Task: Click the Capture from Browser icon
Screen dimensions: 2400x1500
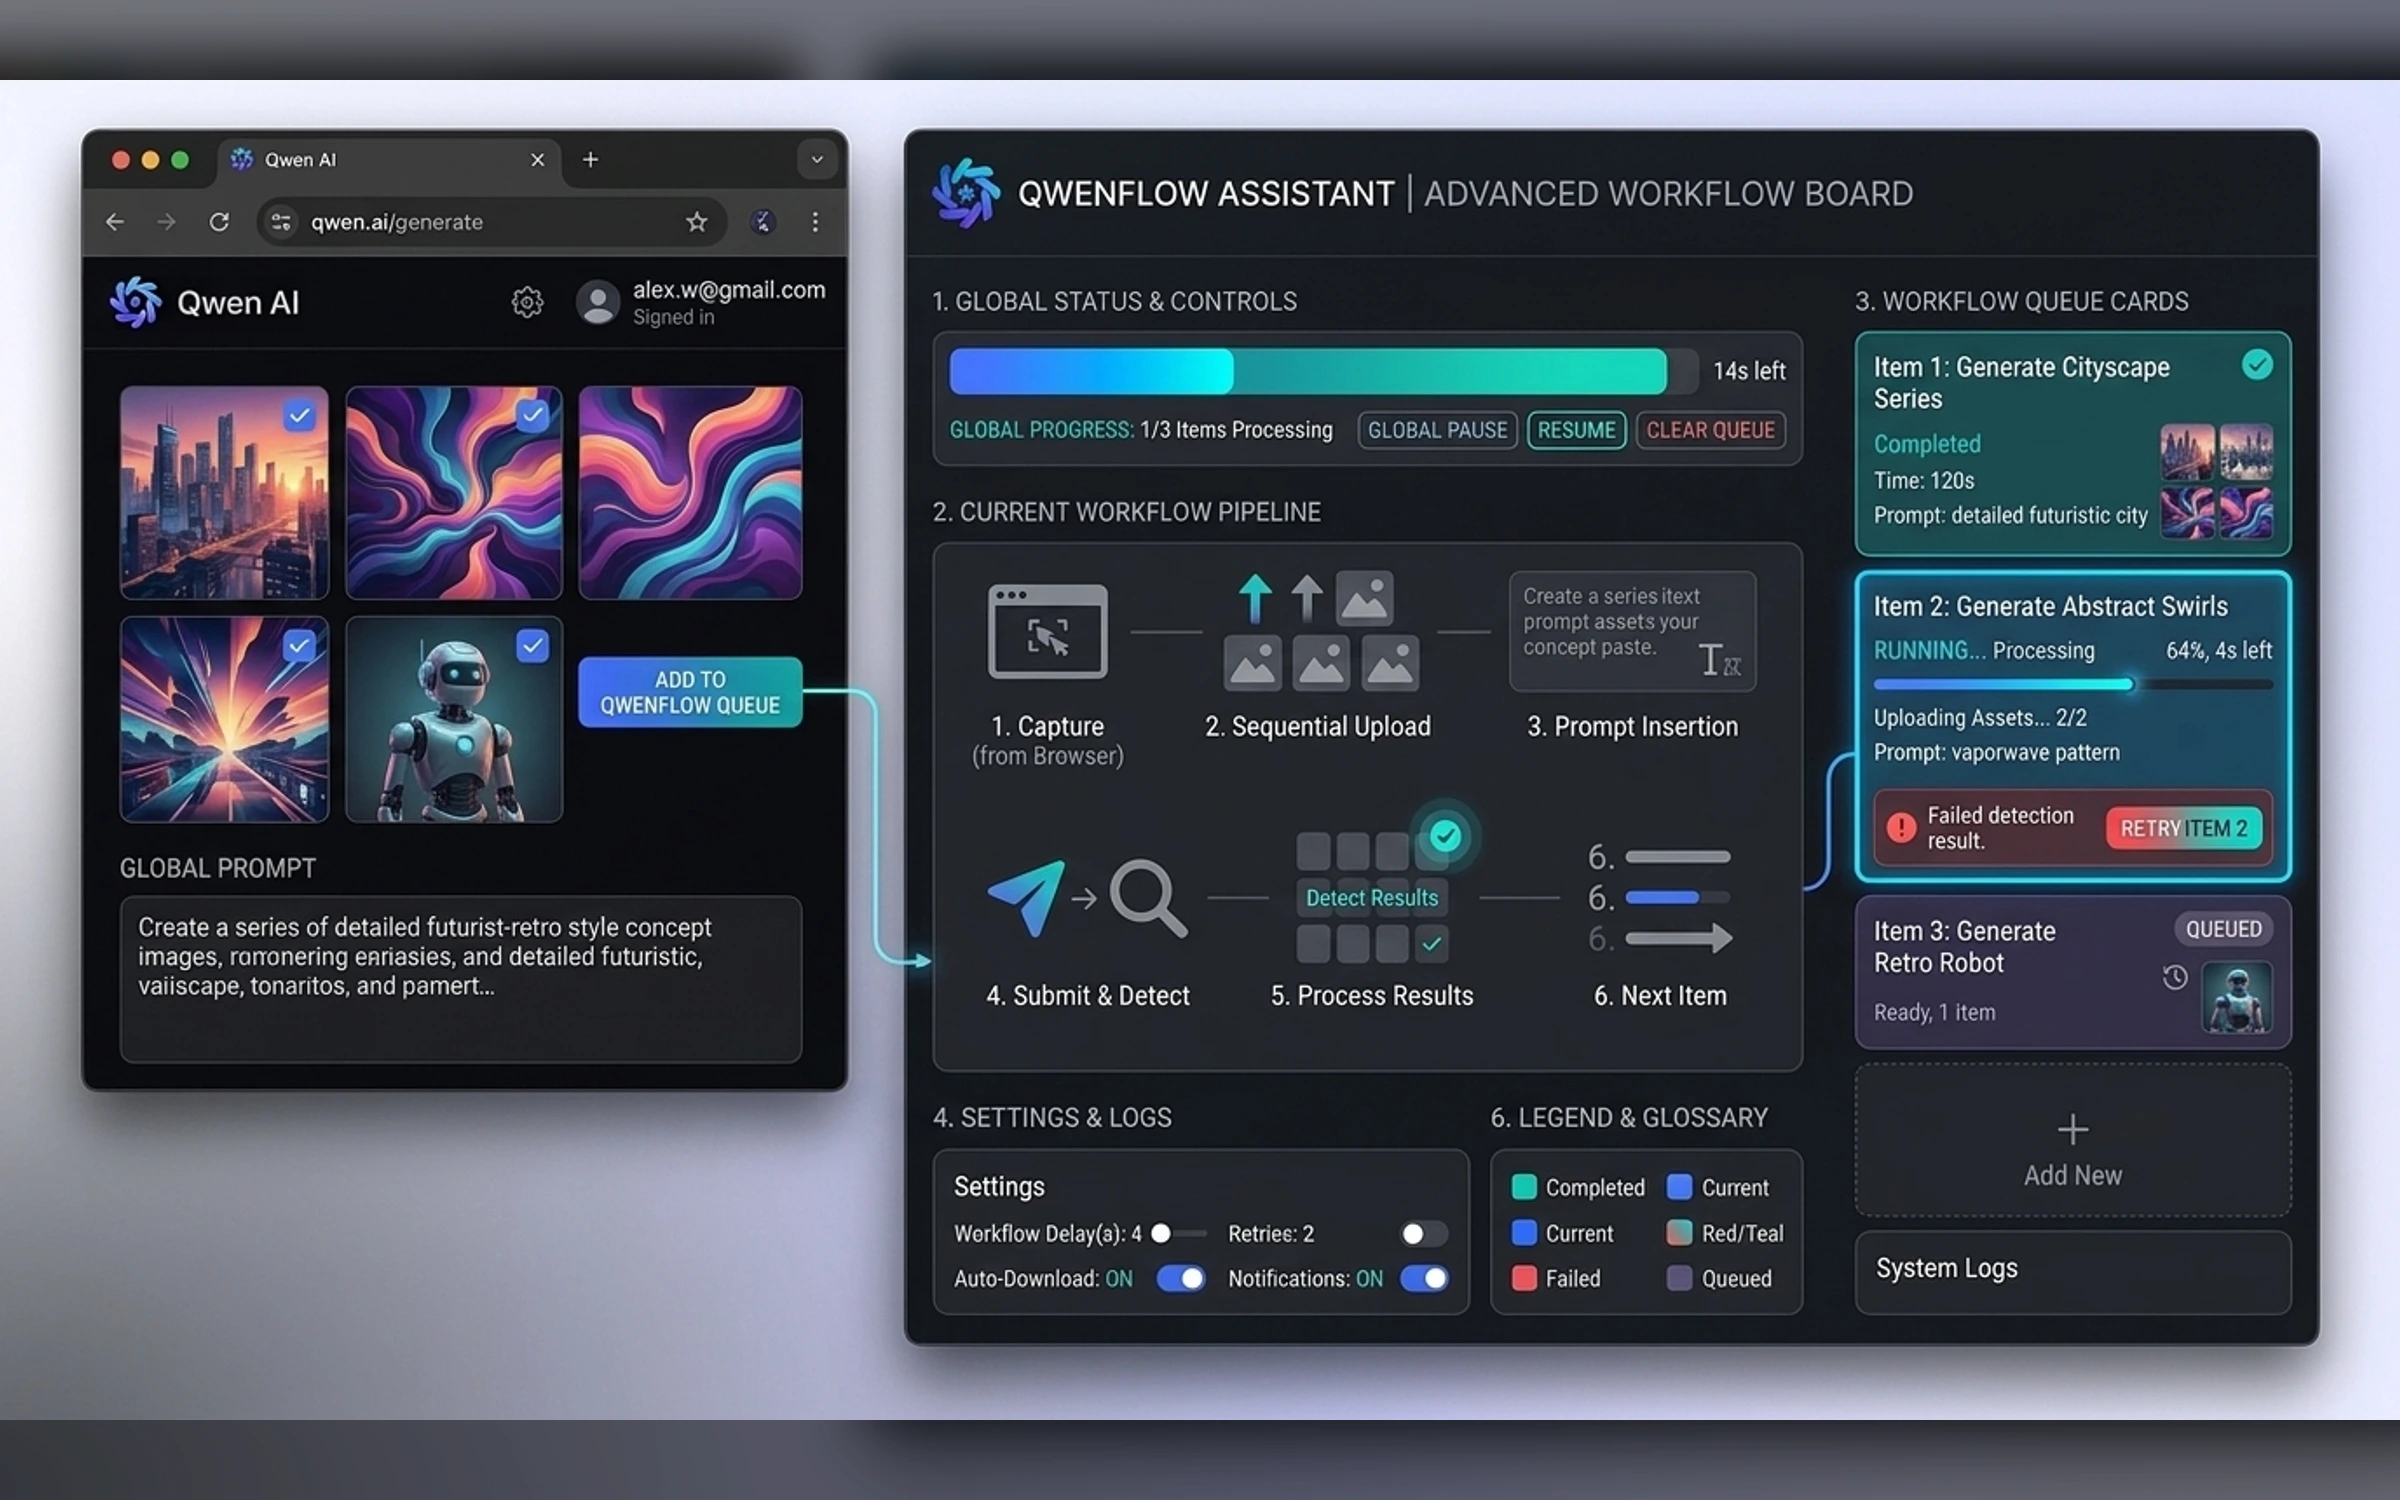Action: pos(1047,632)
